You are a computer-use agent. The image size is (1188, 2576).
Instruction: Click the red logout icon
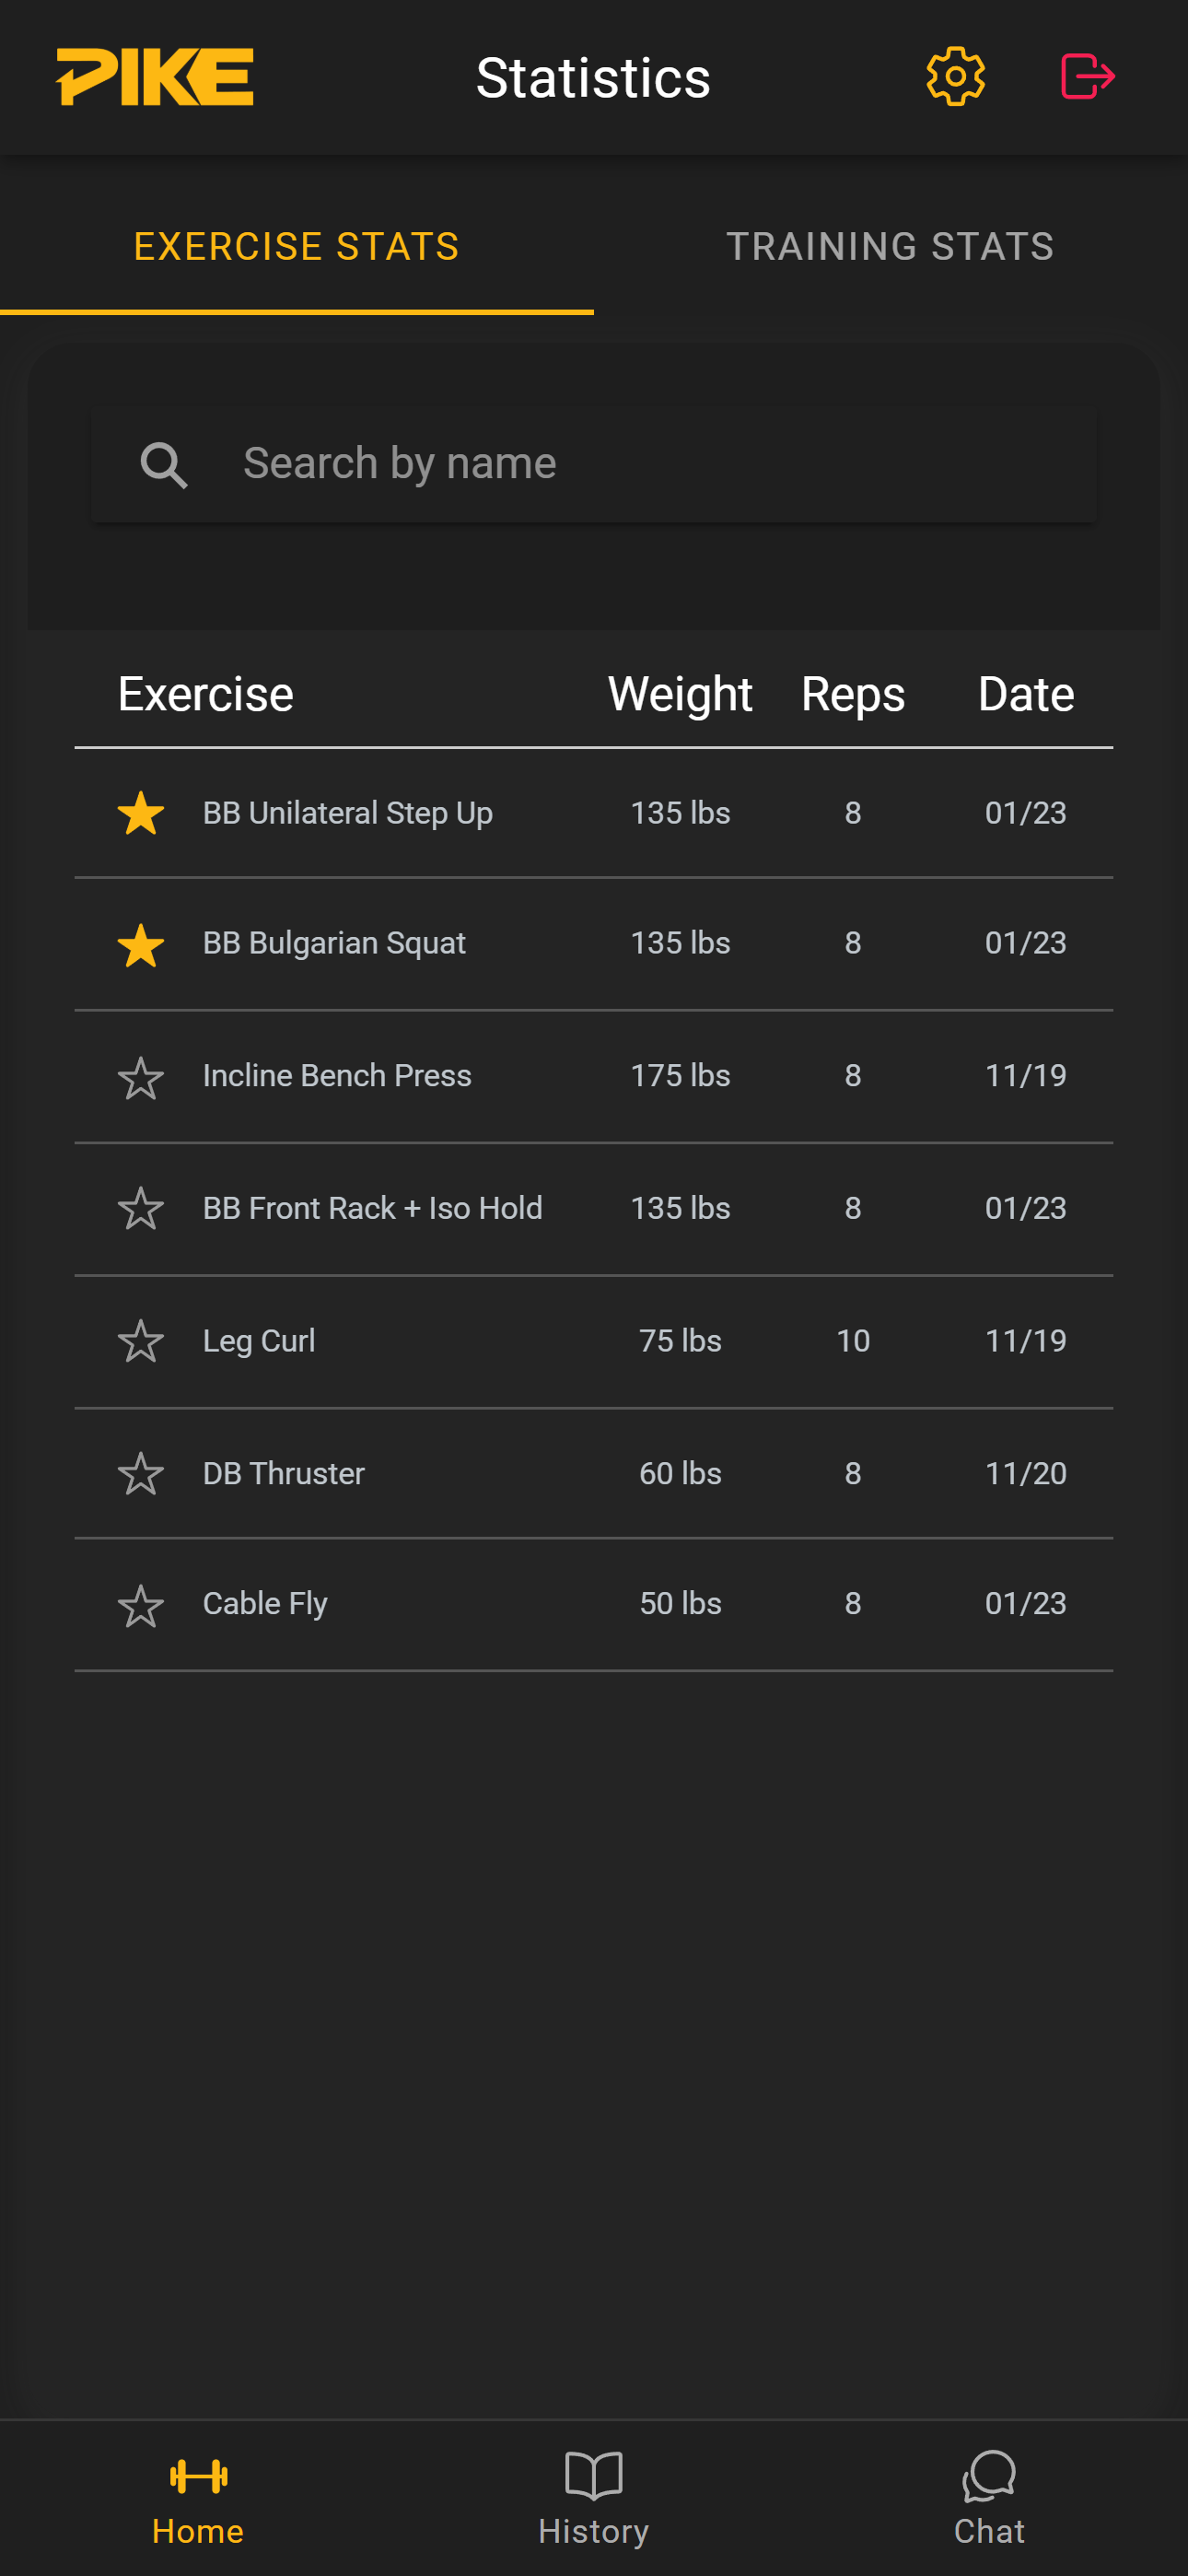tap(1087, 76)
